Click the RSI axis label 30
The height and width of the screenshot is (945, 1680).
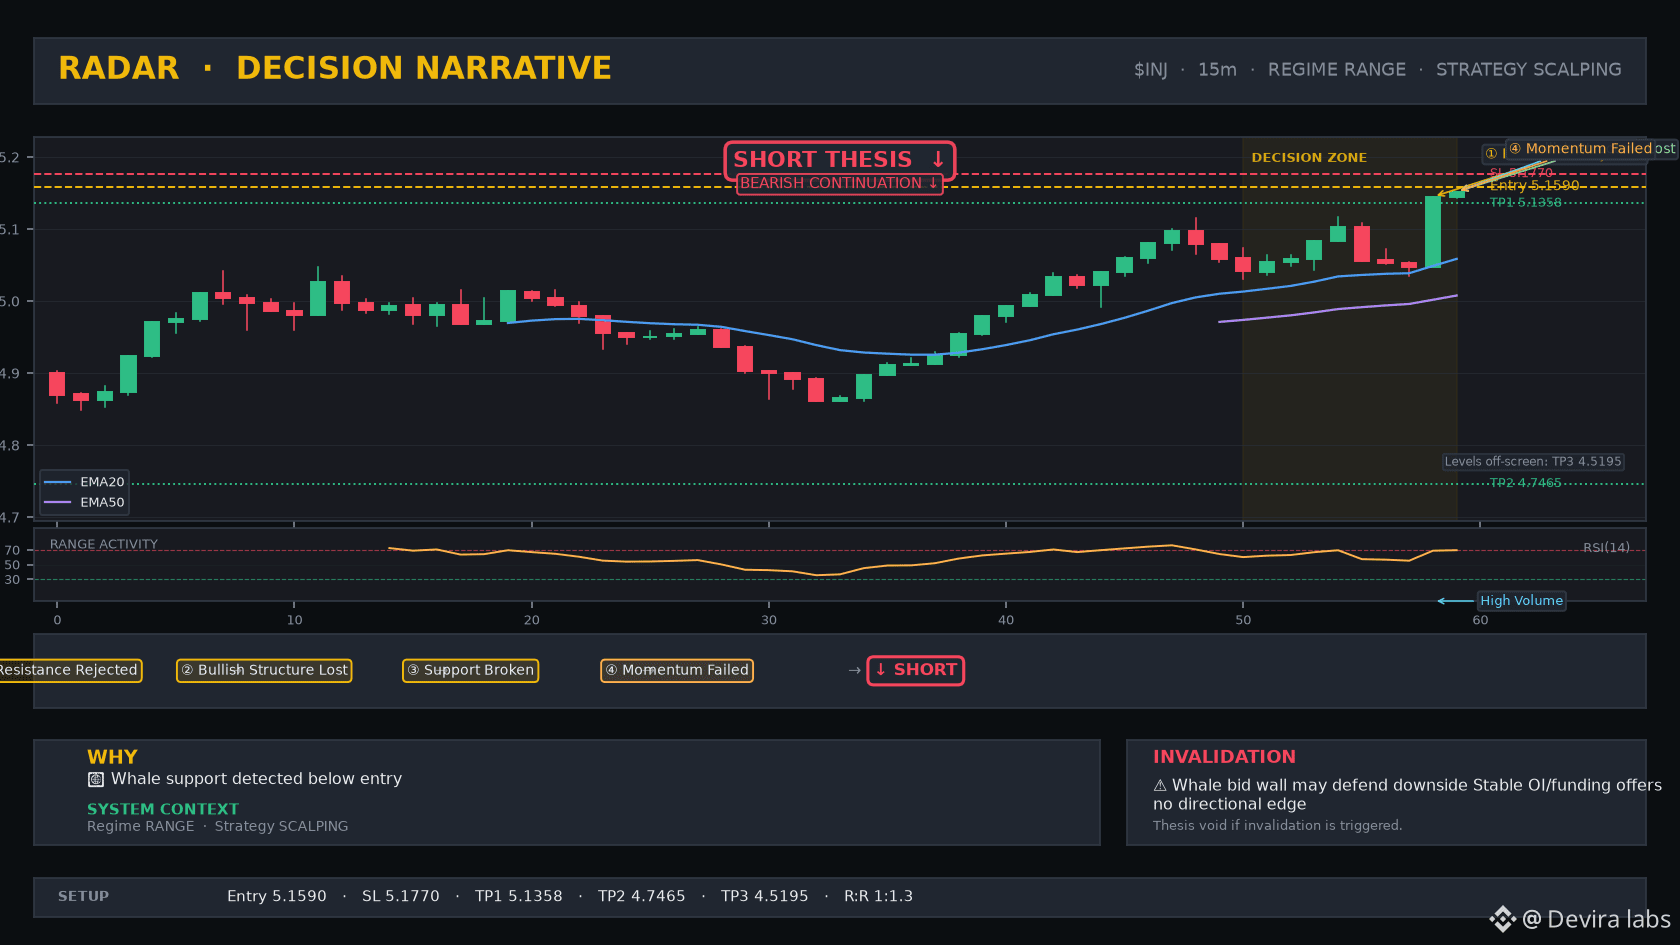coord(12,580)
